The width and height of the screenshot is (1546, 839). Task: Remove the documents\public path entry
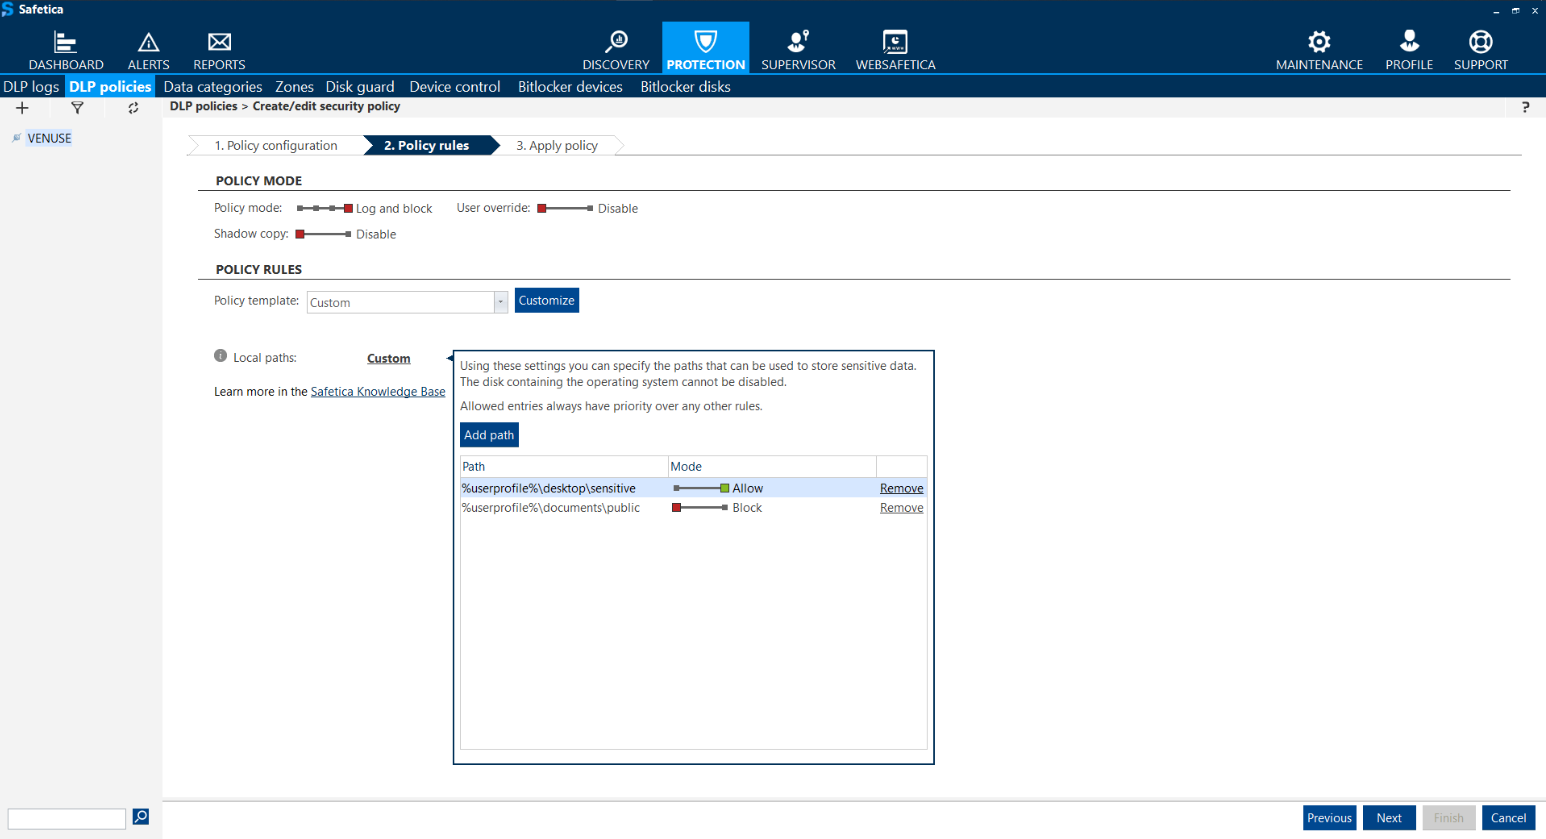click(901, 508)
